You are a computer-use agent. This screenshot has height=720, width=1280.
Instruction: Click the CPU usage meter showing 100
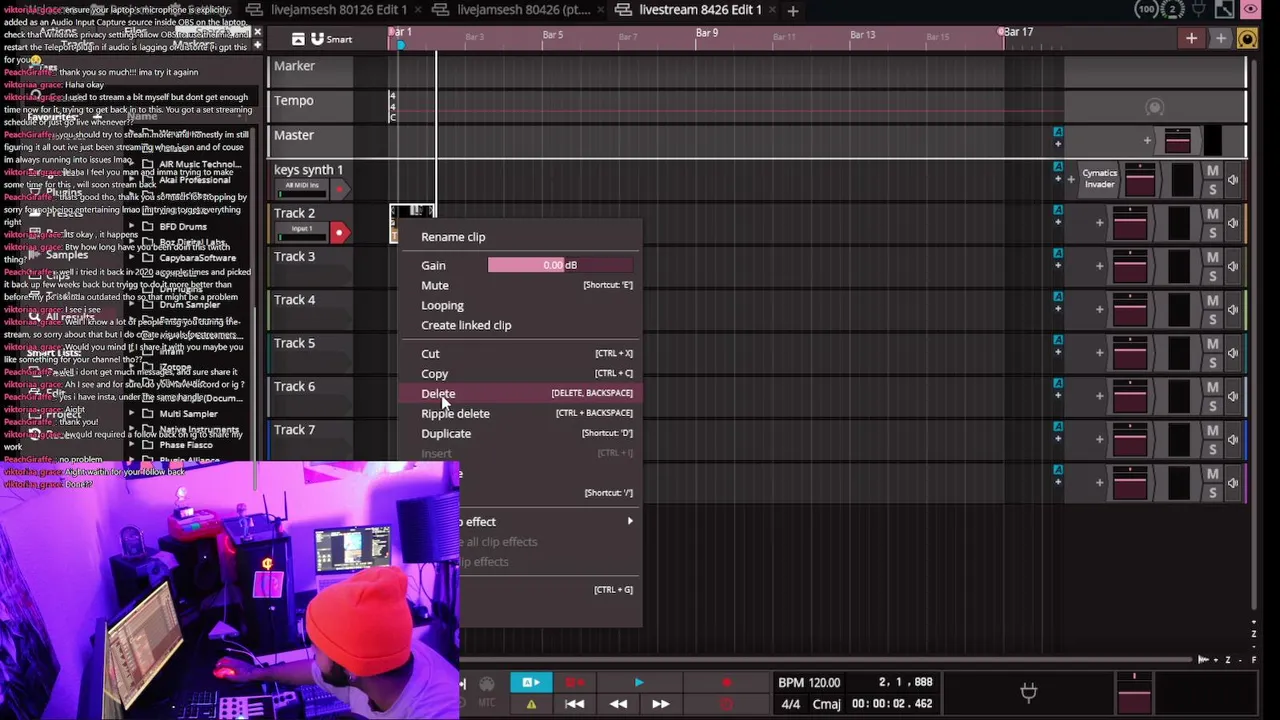(1146, 10)
